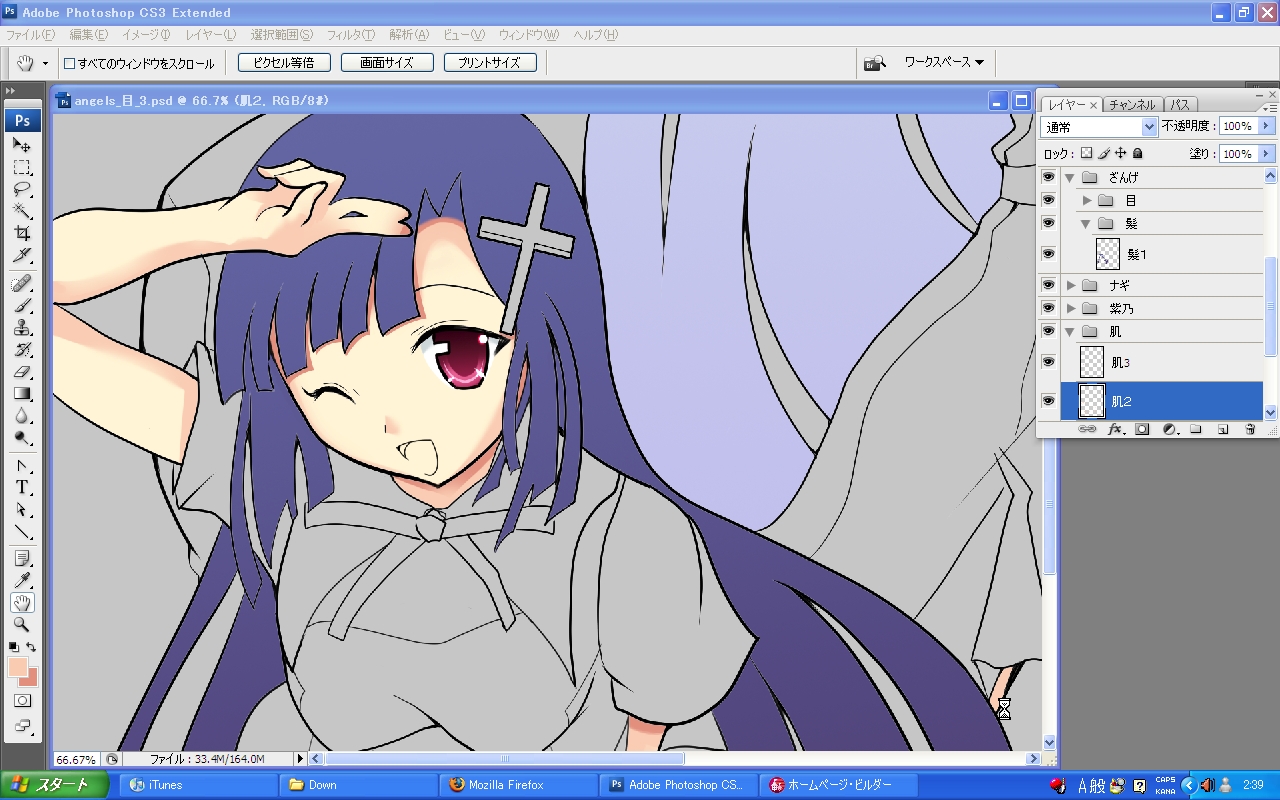This screenshot has width=1280, height=800.
Task: Hide the 髪 layer group
Action: 1048,223
